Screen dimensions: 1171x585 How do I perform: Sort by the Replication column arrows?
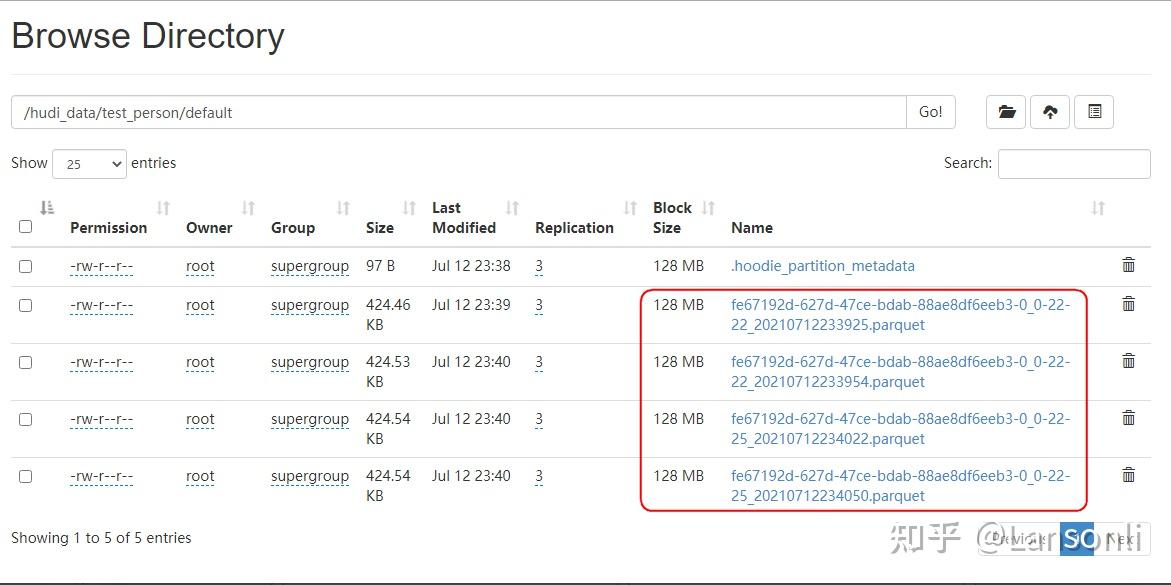(x=630, y=208)
